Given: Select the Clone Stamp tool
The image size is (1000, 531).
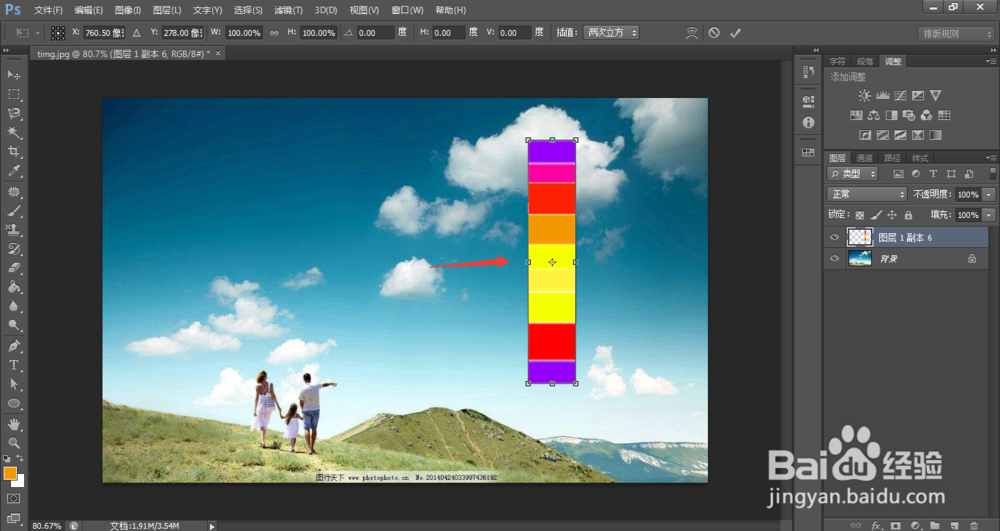Looking at the screenshot, I should pyautogui.click(x=13, y=229).
